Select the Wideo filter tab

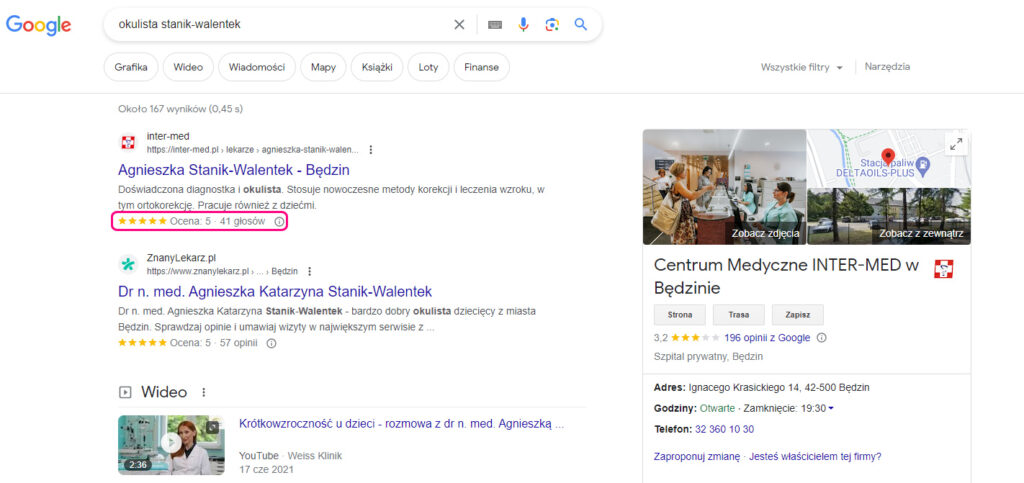(x=188, y=67)
